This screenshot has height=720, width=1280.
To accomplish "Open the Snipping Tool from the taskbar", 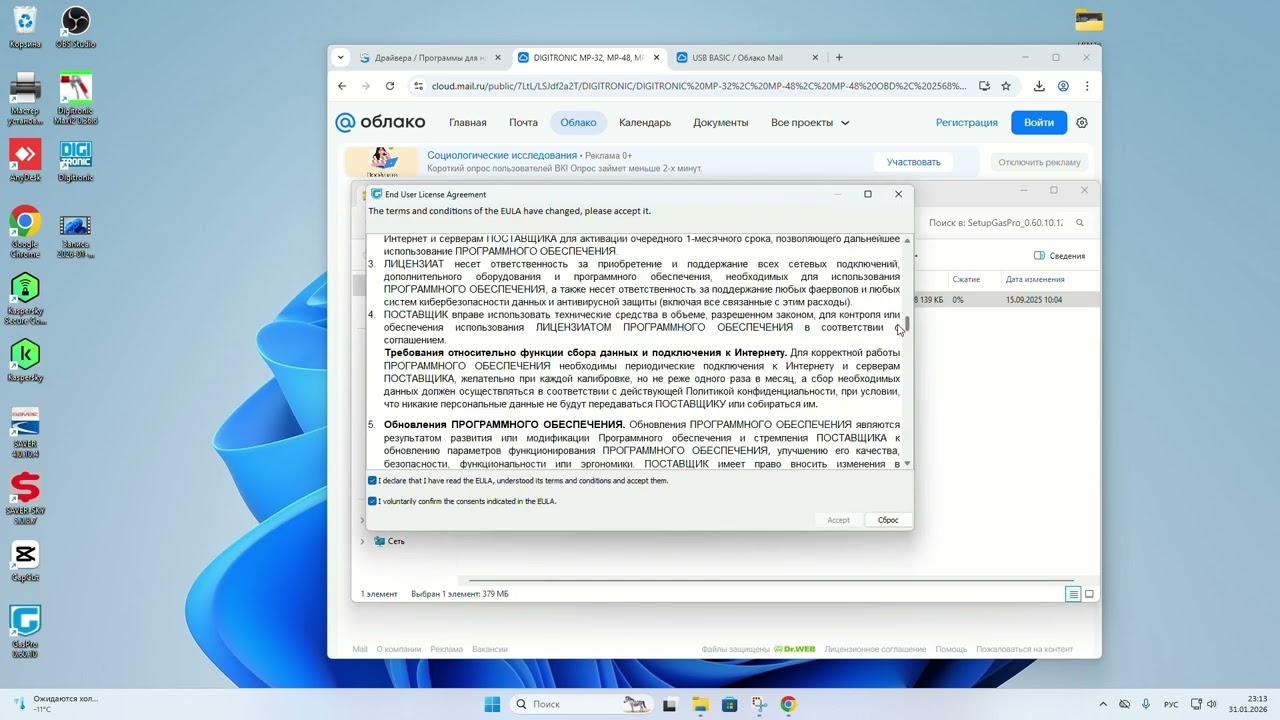I will 759,704.
